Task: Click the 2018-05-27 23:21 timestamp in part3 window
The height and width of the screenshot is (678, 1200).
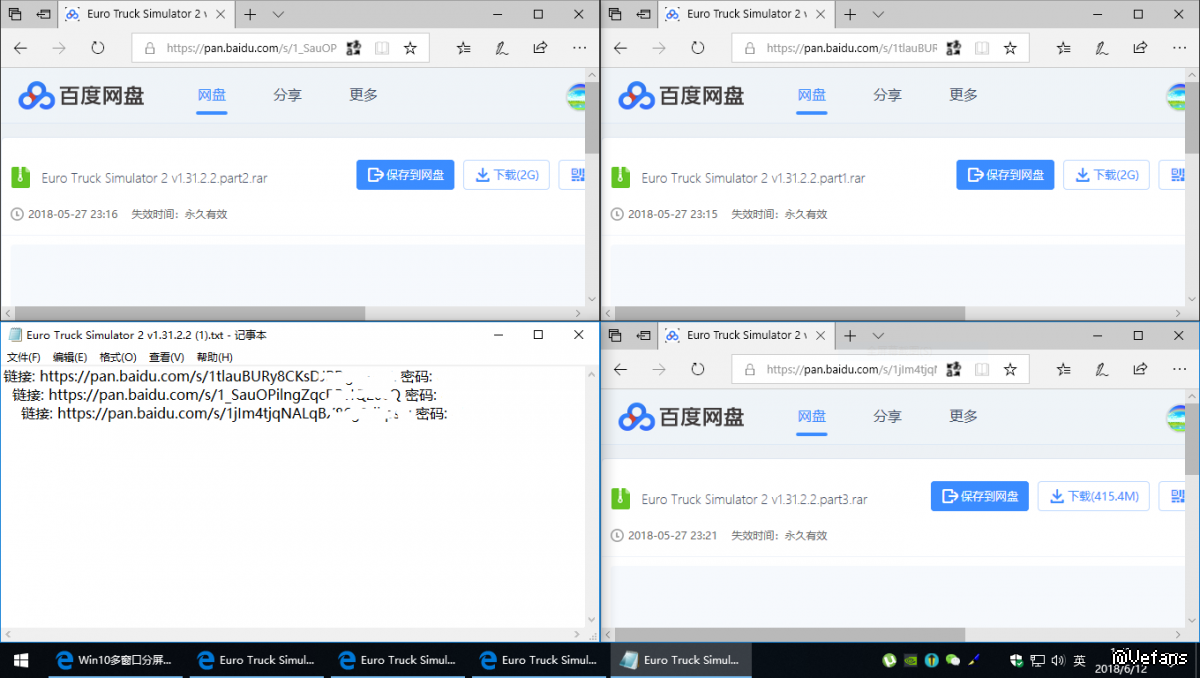Action: (x=672, y=535)
